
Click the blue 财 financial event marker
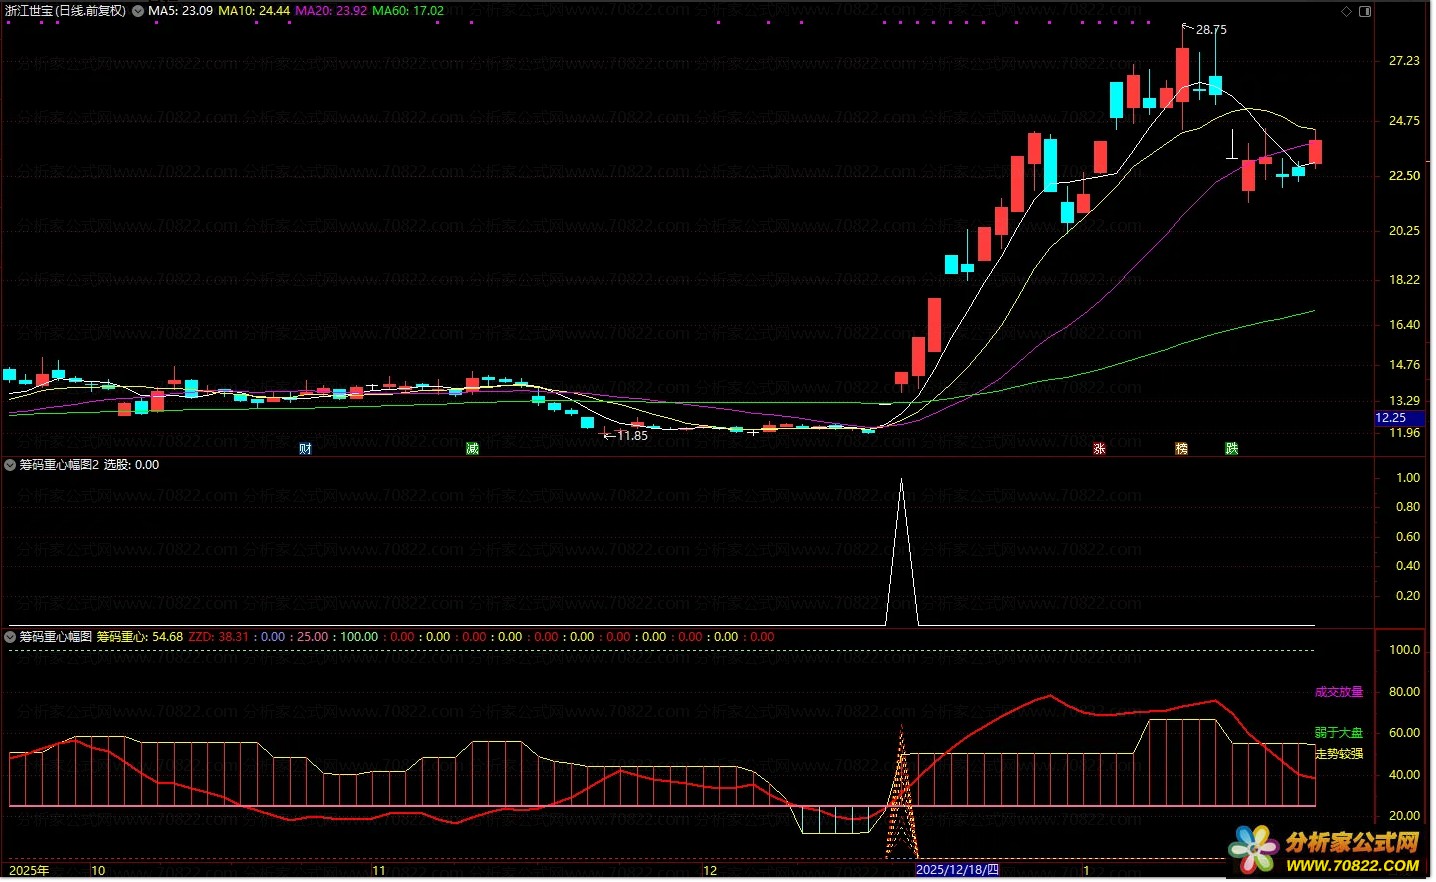pos(305,449)
